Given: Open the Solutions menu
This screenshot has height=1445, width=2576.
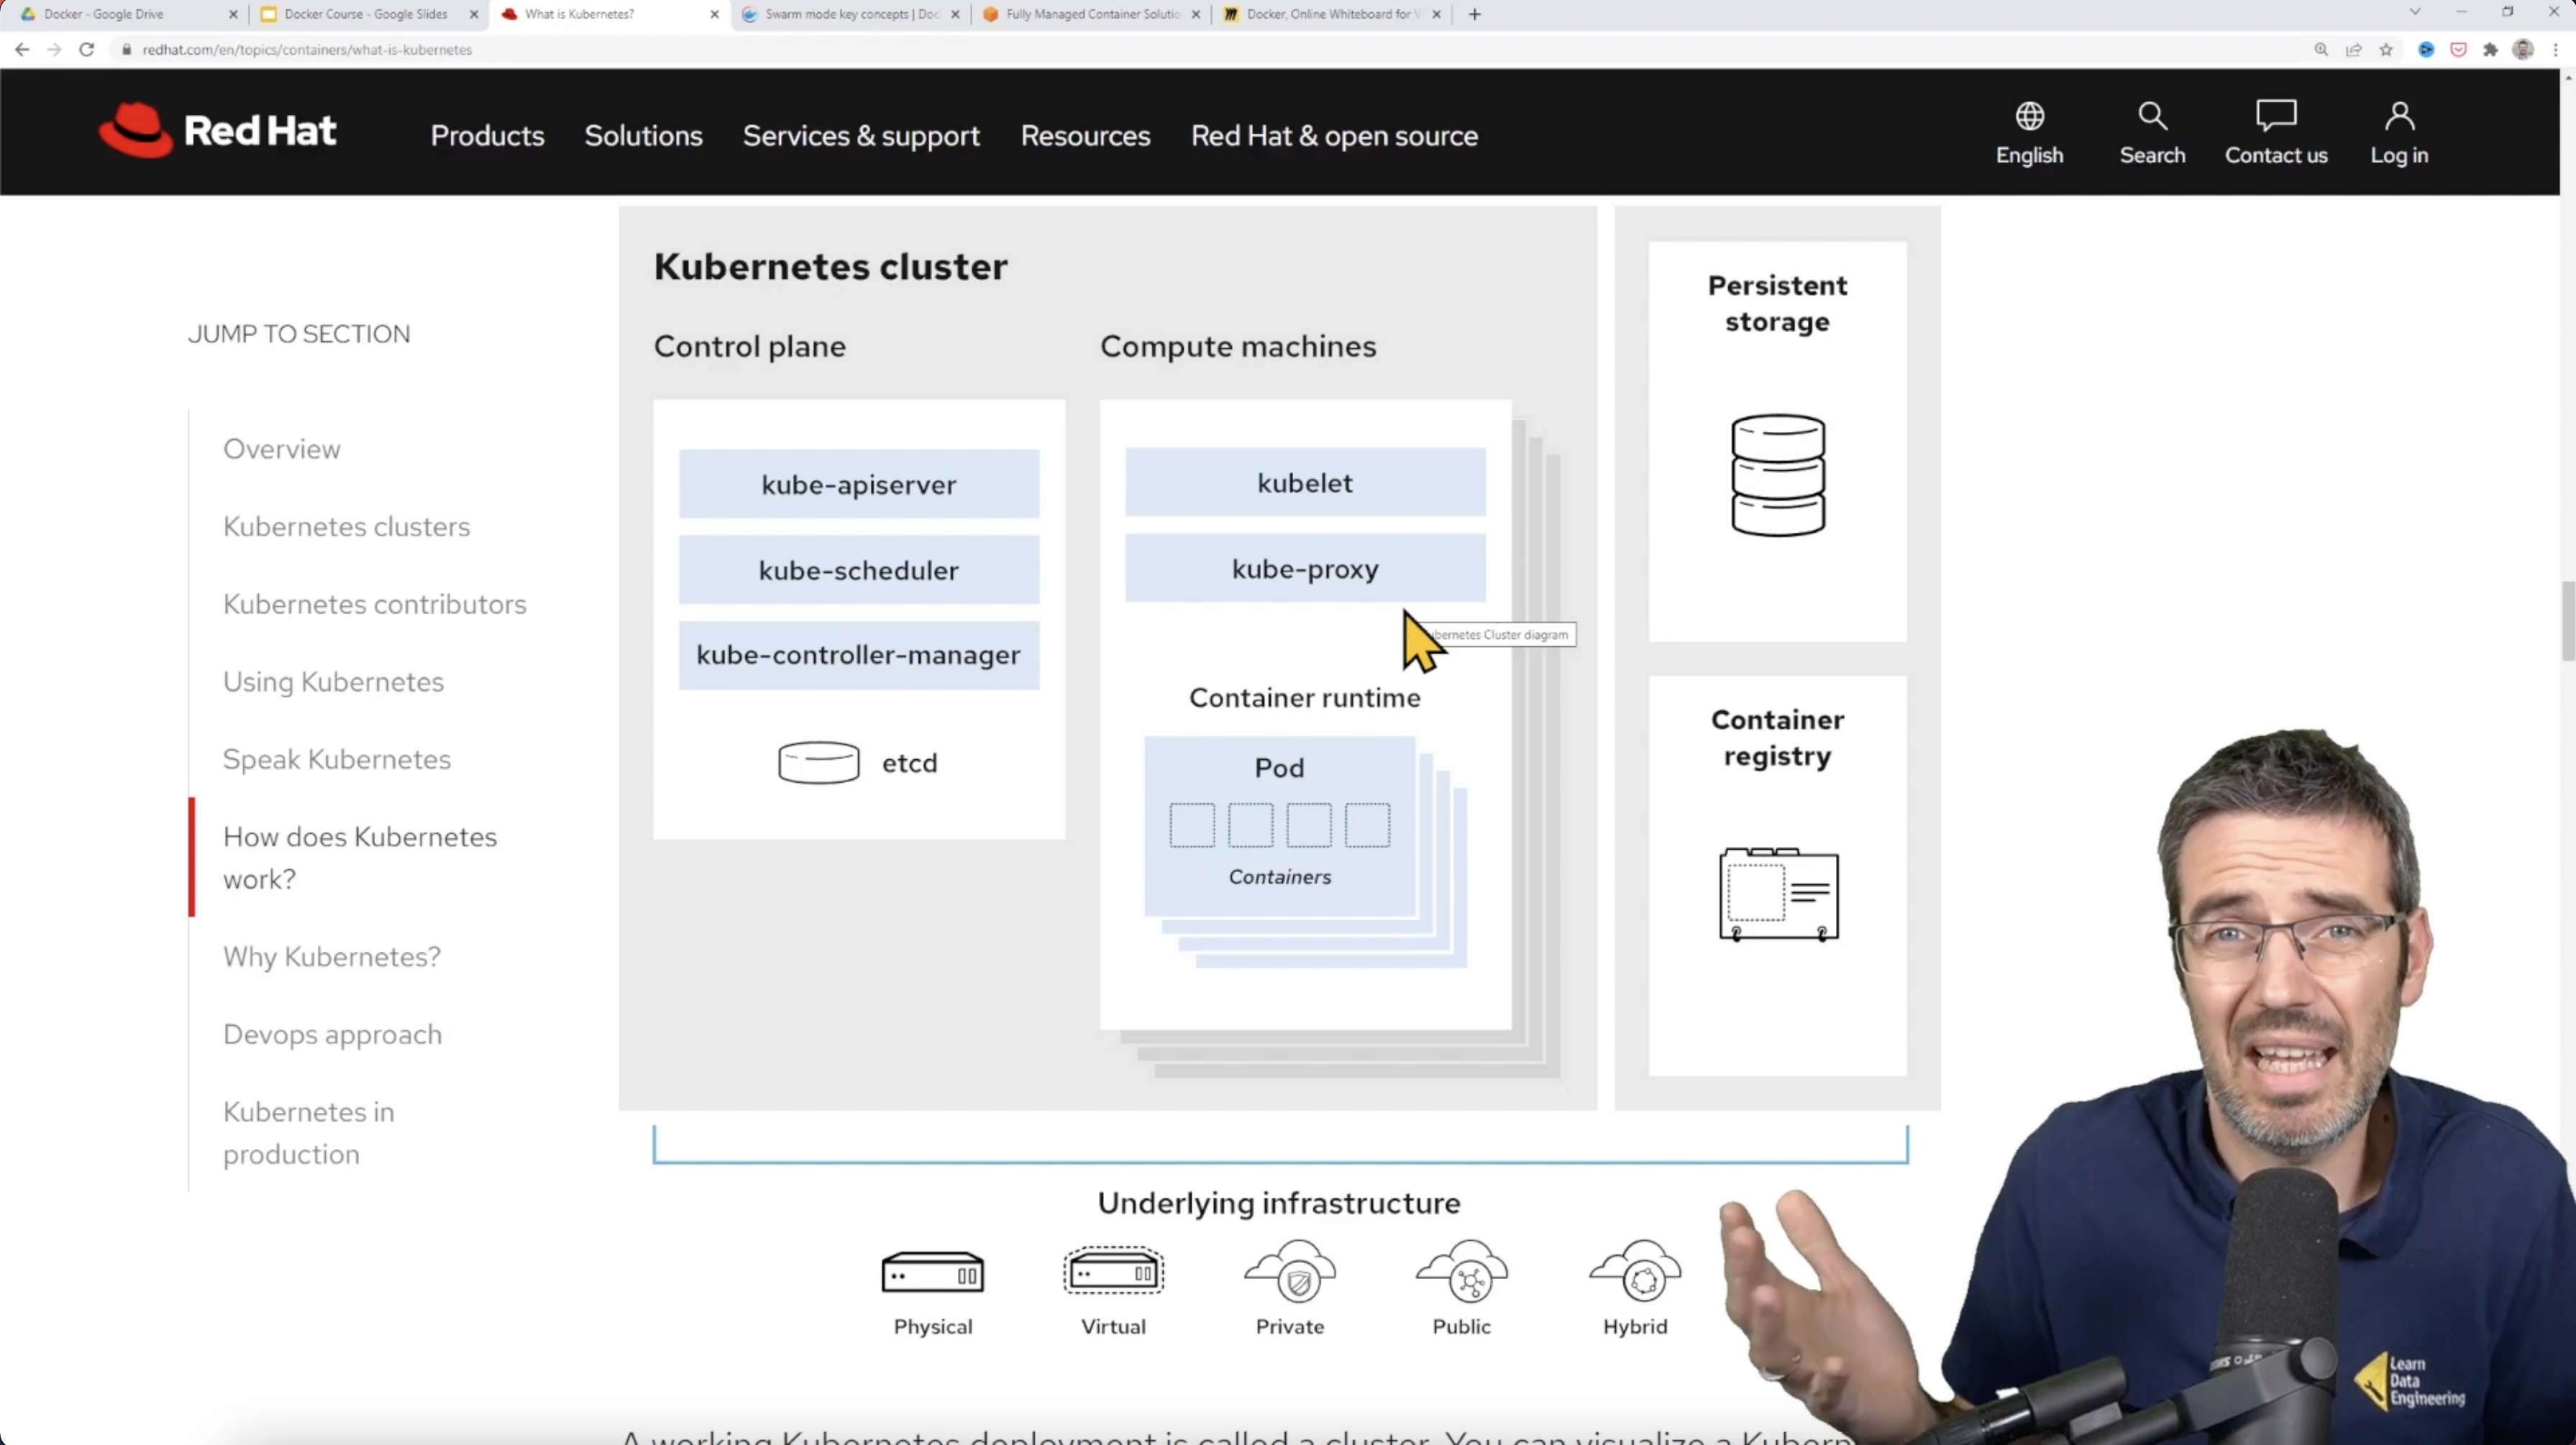Looking at the screenshot, I should pos(643,135).
